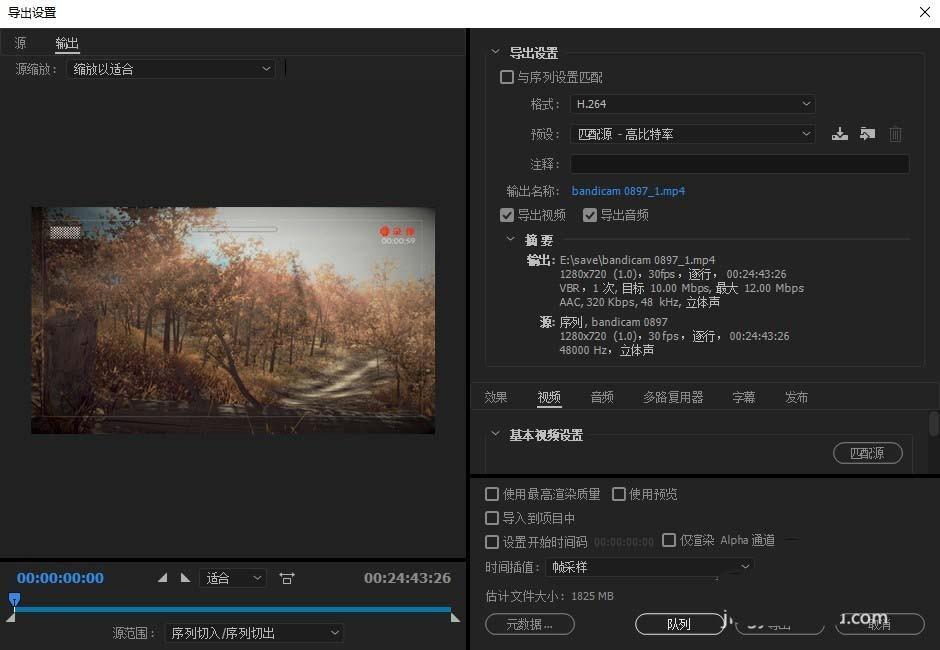Open the crop output tool
The image size is (940, 650).
[287, 577]
